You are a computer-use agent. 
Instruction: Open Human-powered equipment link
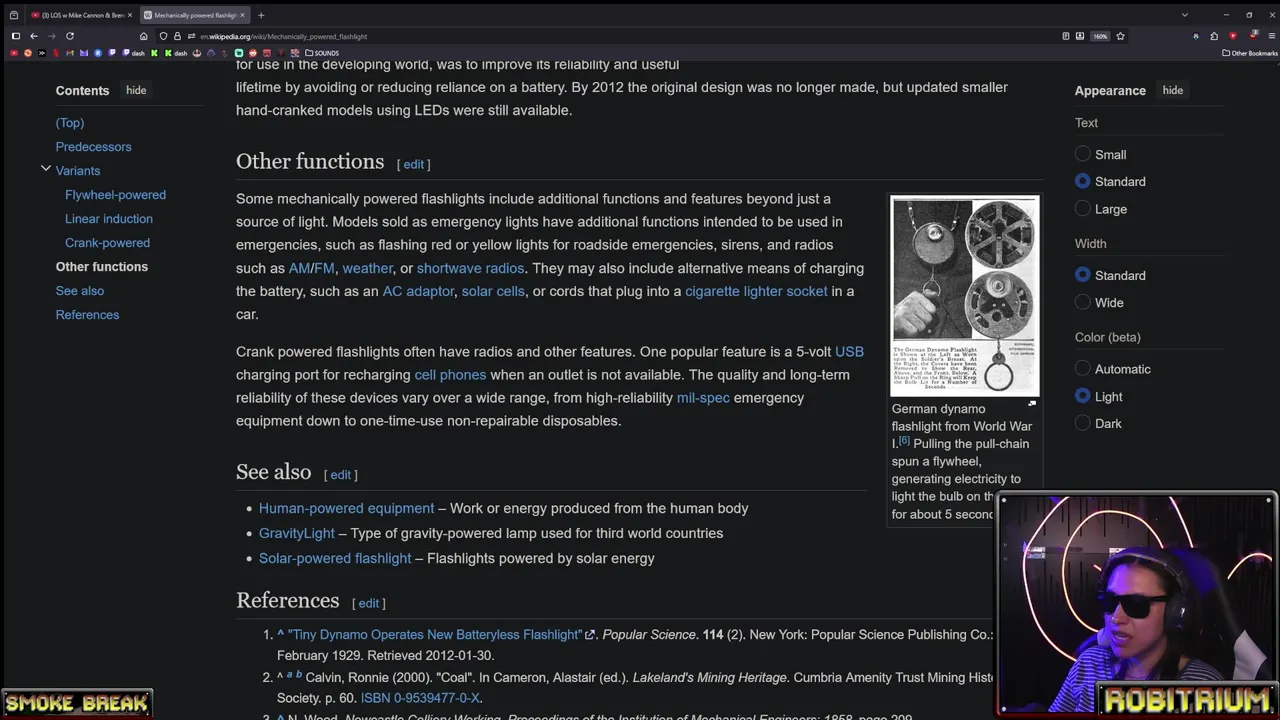(x=346, y=508)
